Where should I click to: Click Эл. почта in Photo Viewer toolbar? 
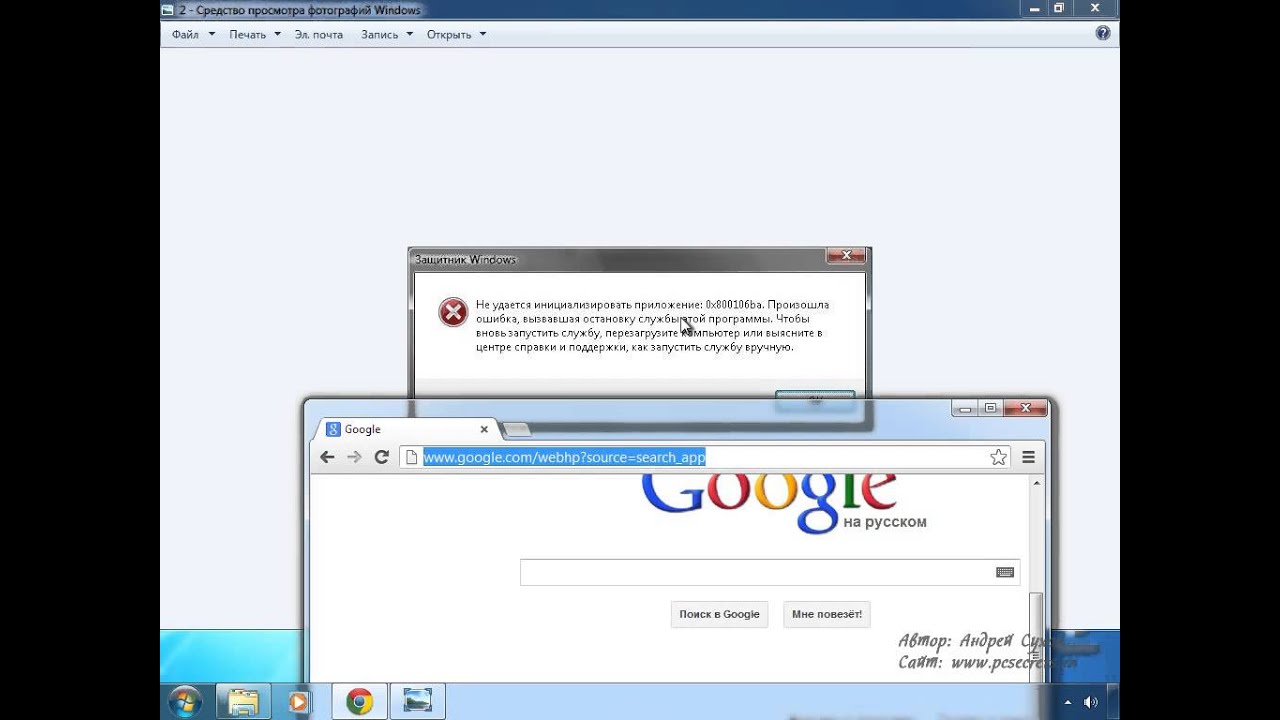tap(318, 34)
